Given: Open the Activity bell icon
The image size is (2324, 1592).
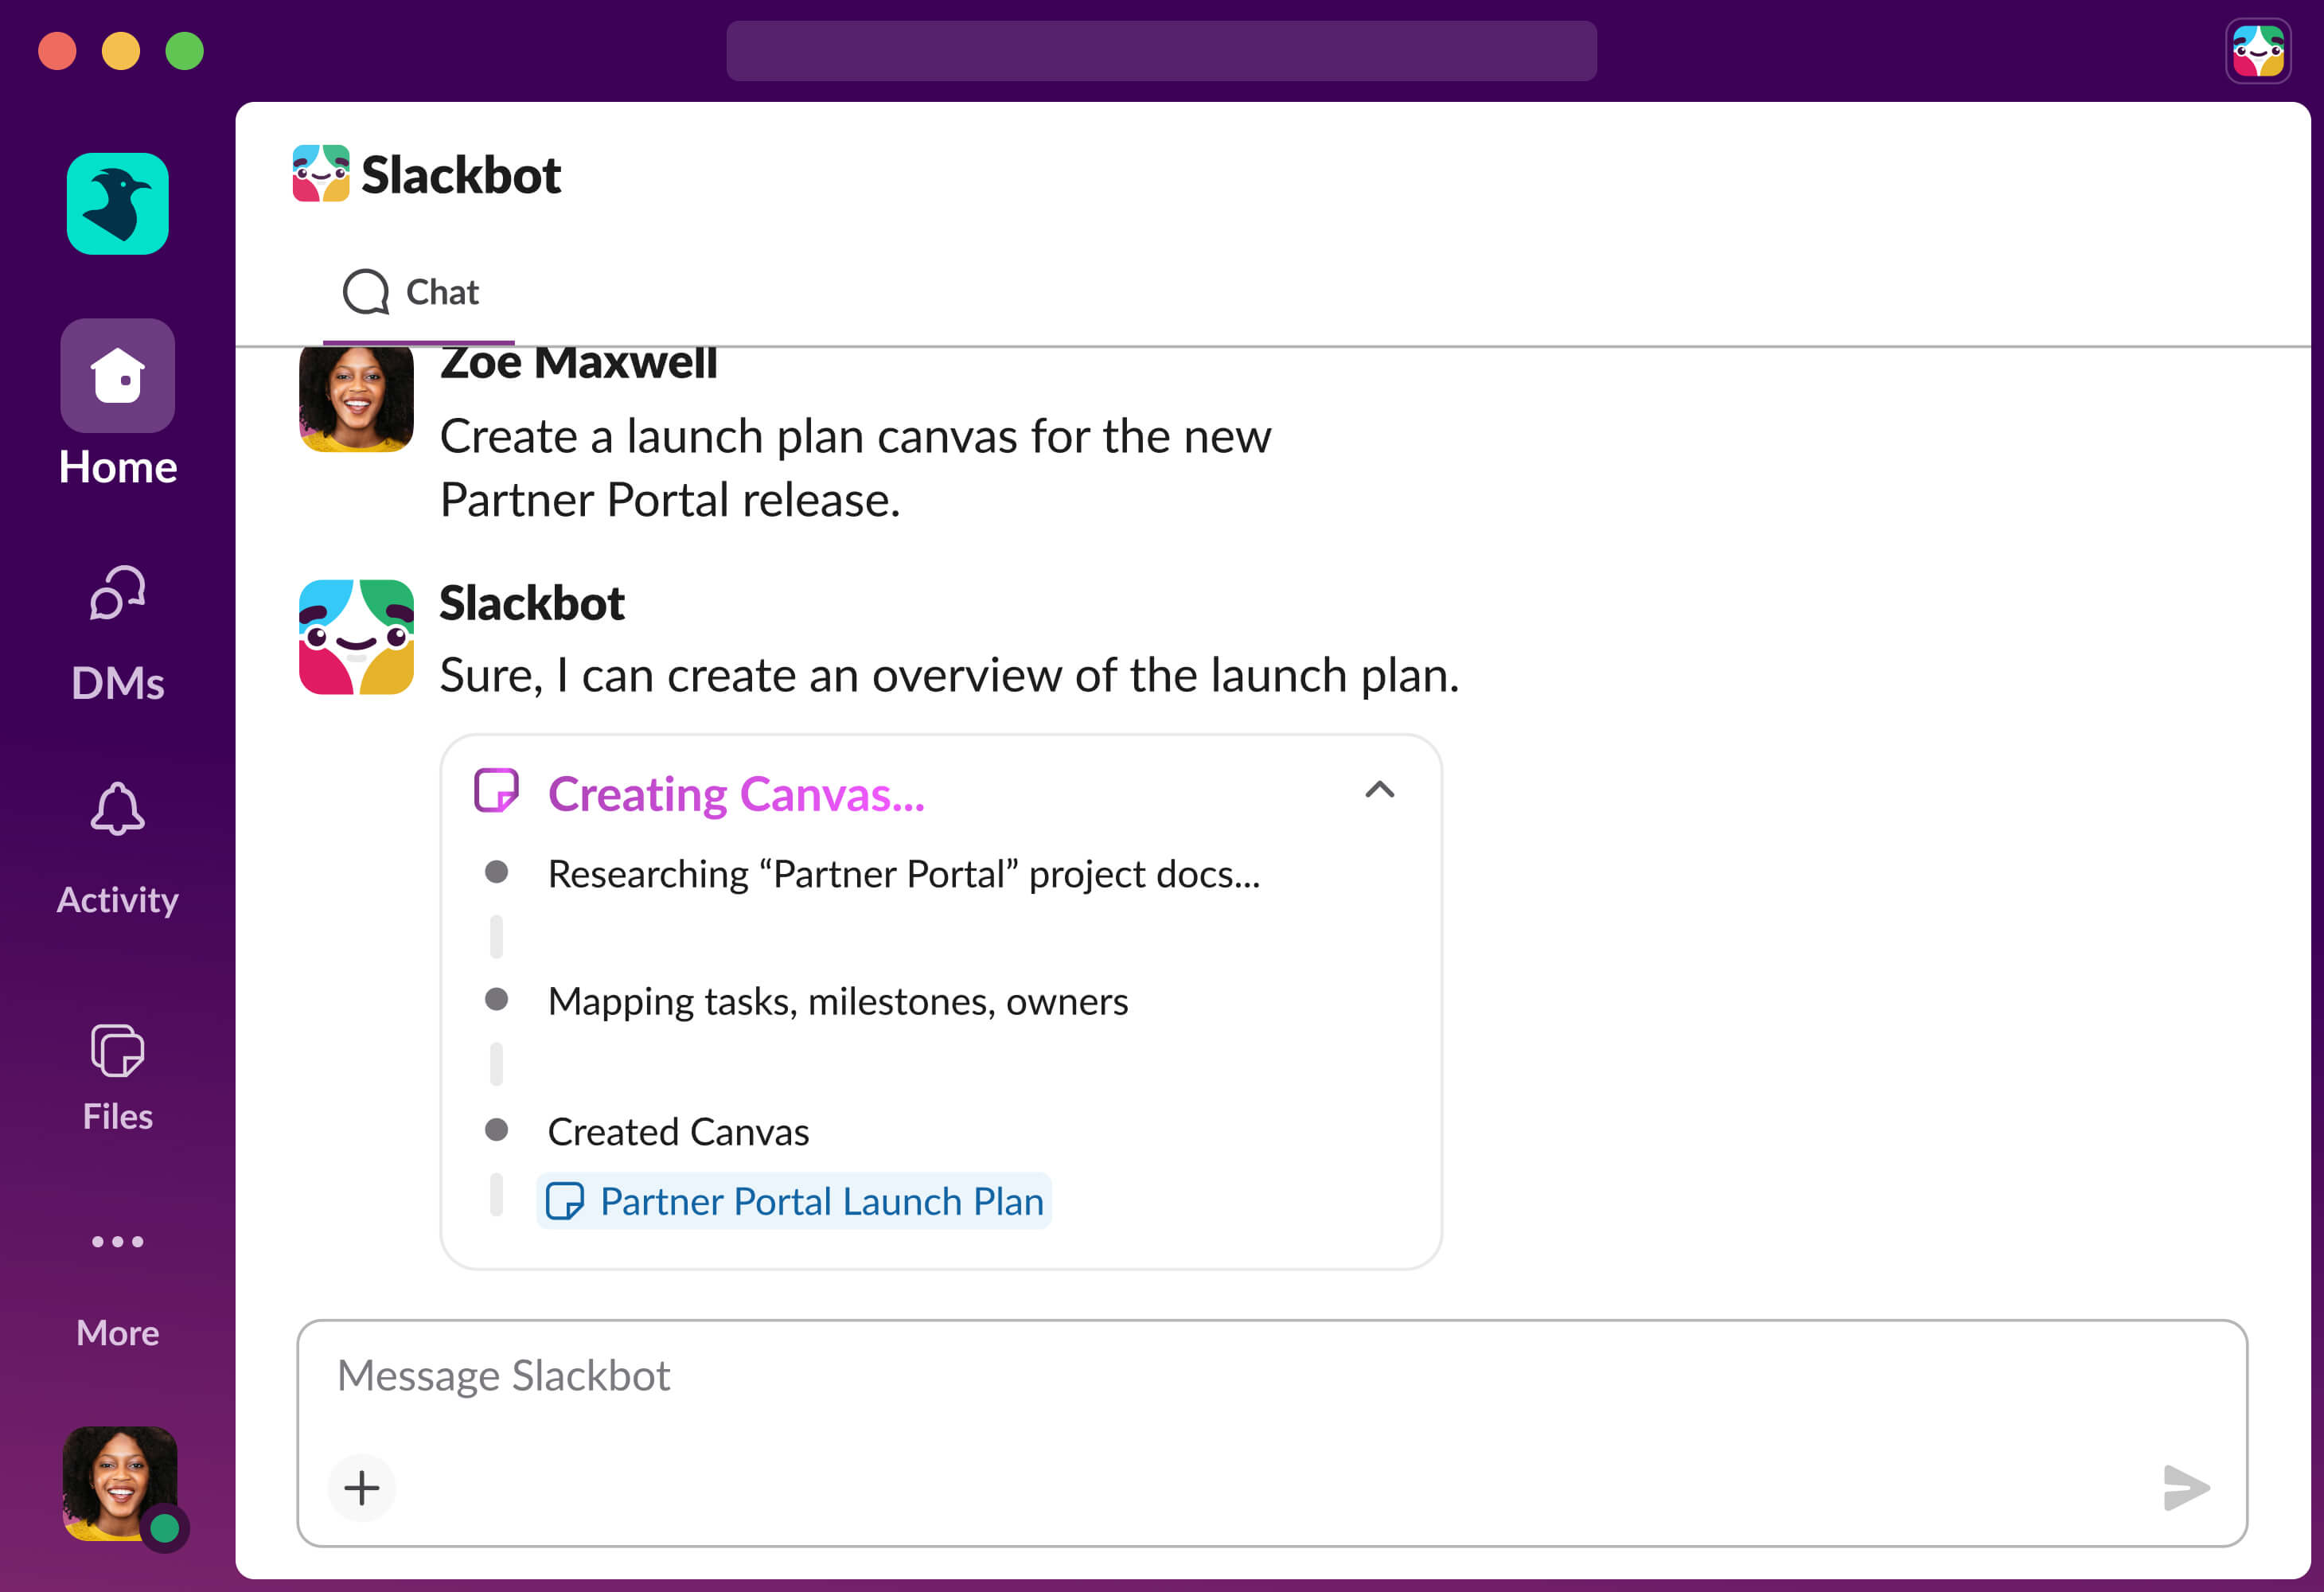Looking at the screenshot, I should click(x=118, y=809).
